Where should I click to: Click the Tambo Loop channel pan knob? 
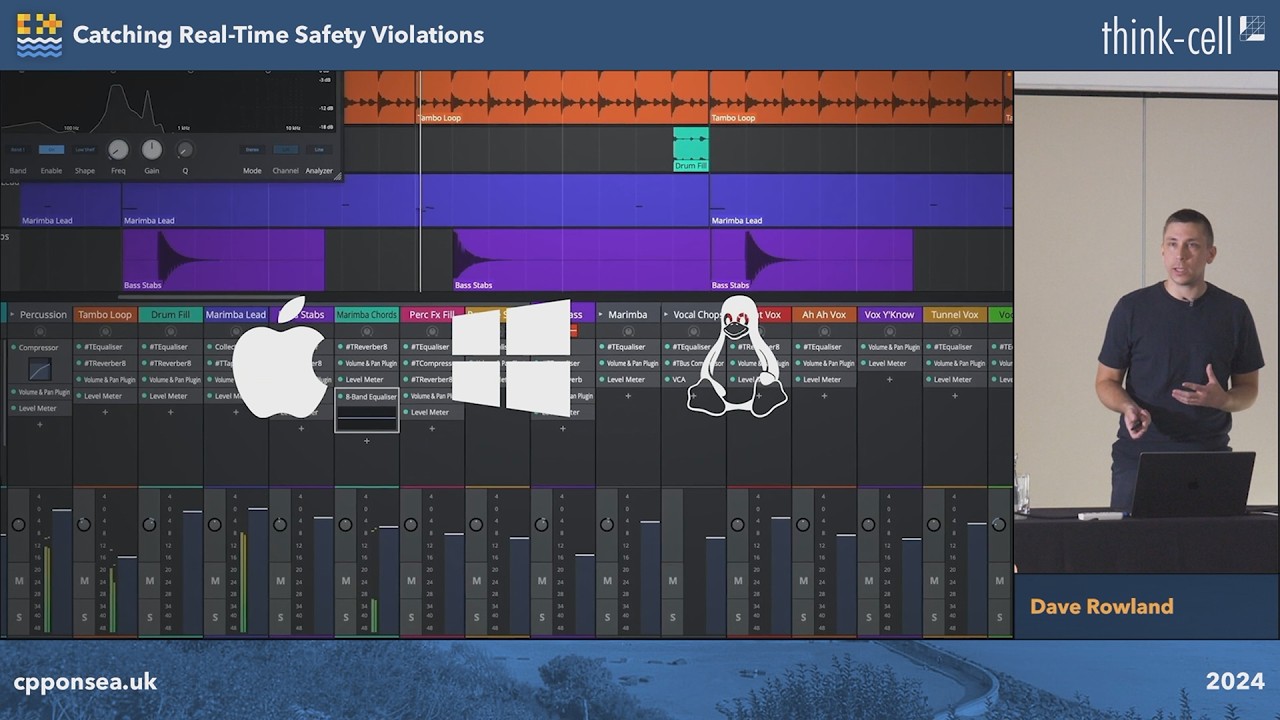pyautogui.click(x=84, y=524)
